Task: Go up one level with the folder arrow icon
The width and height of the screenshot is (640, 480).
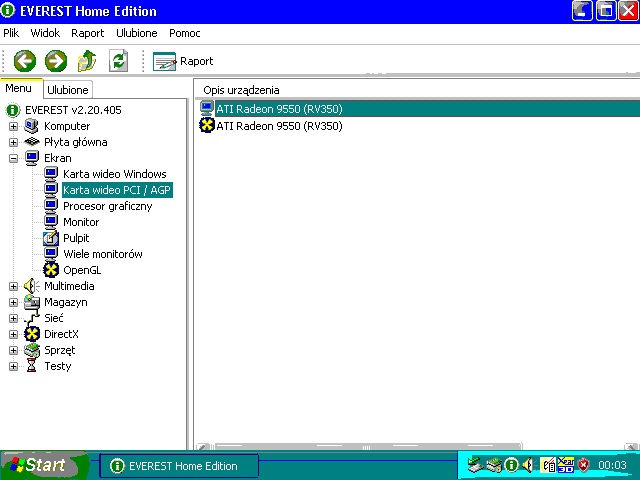Action: click(x=87, y=61)
